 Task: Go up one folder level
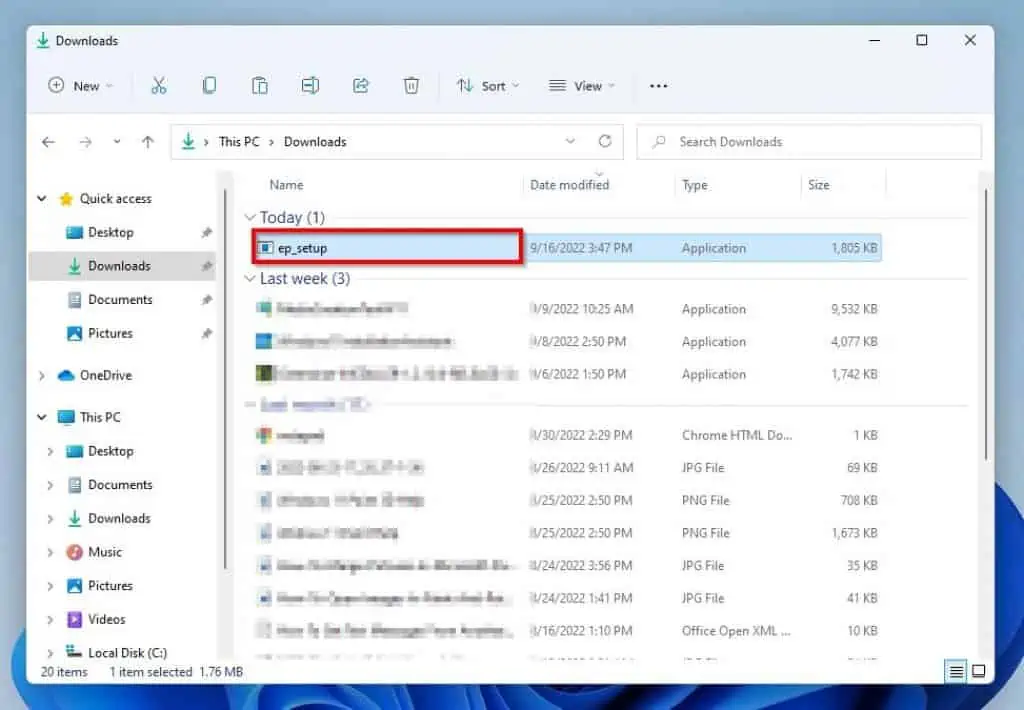(x=148, y=142)
